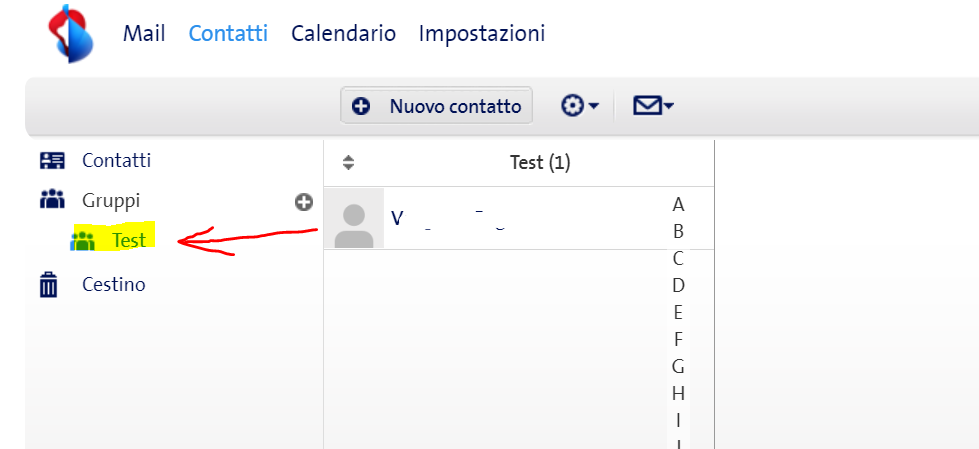The image size is (979, 449).
Task: Open the gear settings dropdown
Action: pyautogui.click(x=579, y=106)
